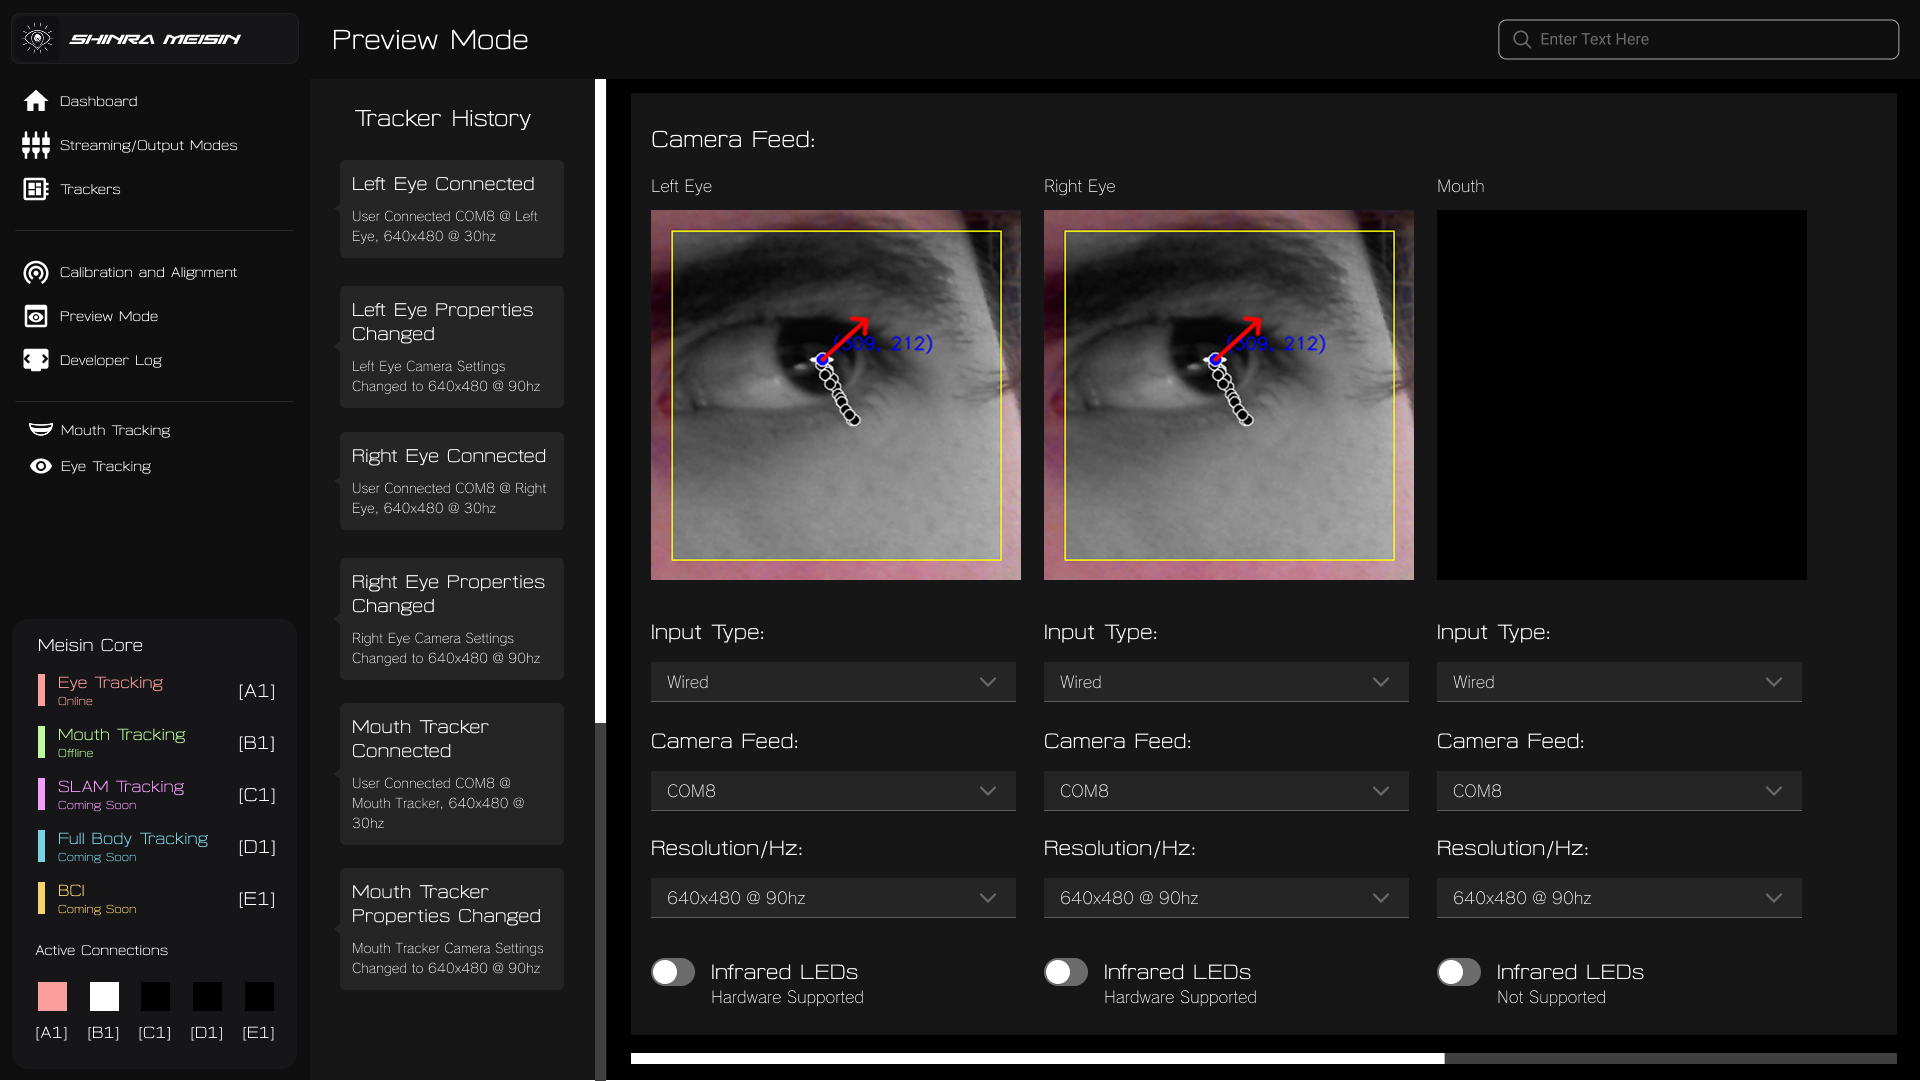
Task: Click the Developer Log code icon
Action: pos(36,360)
